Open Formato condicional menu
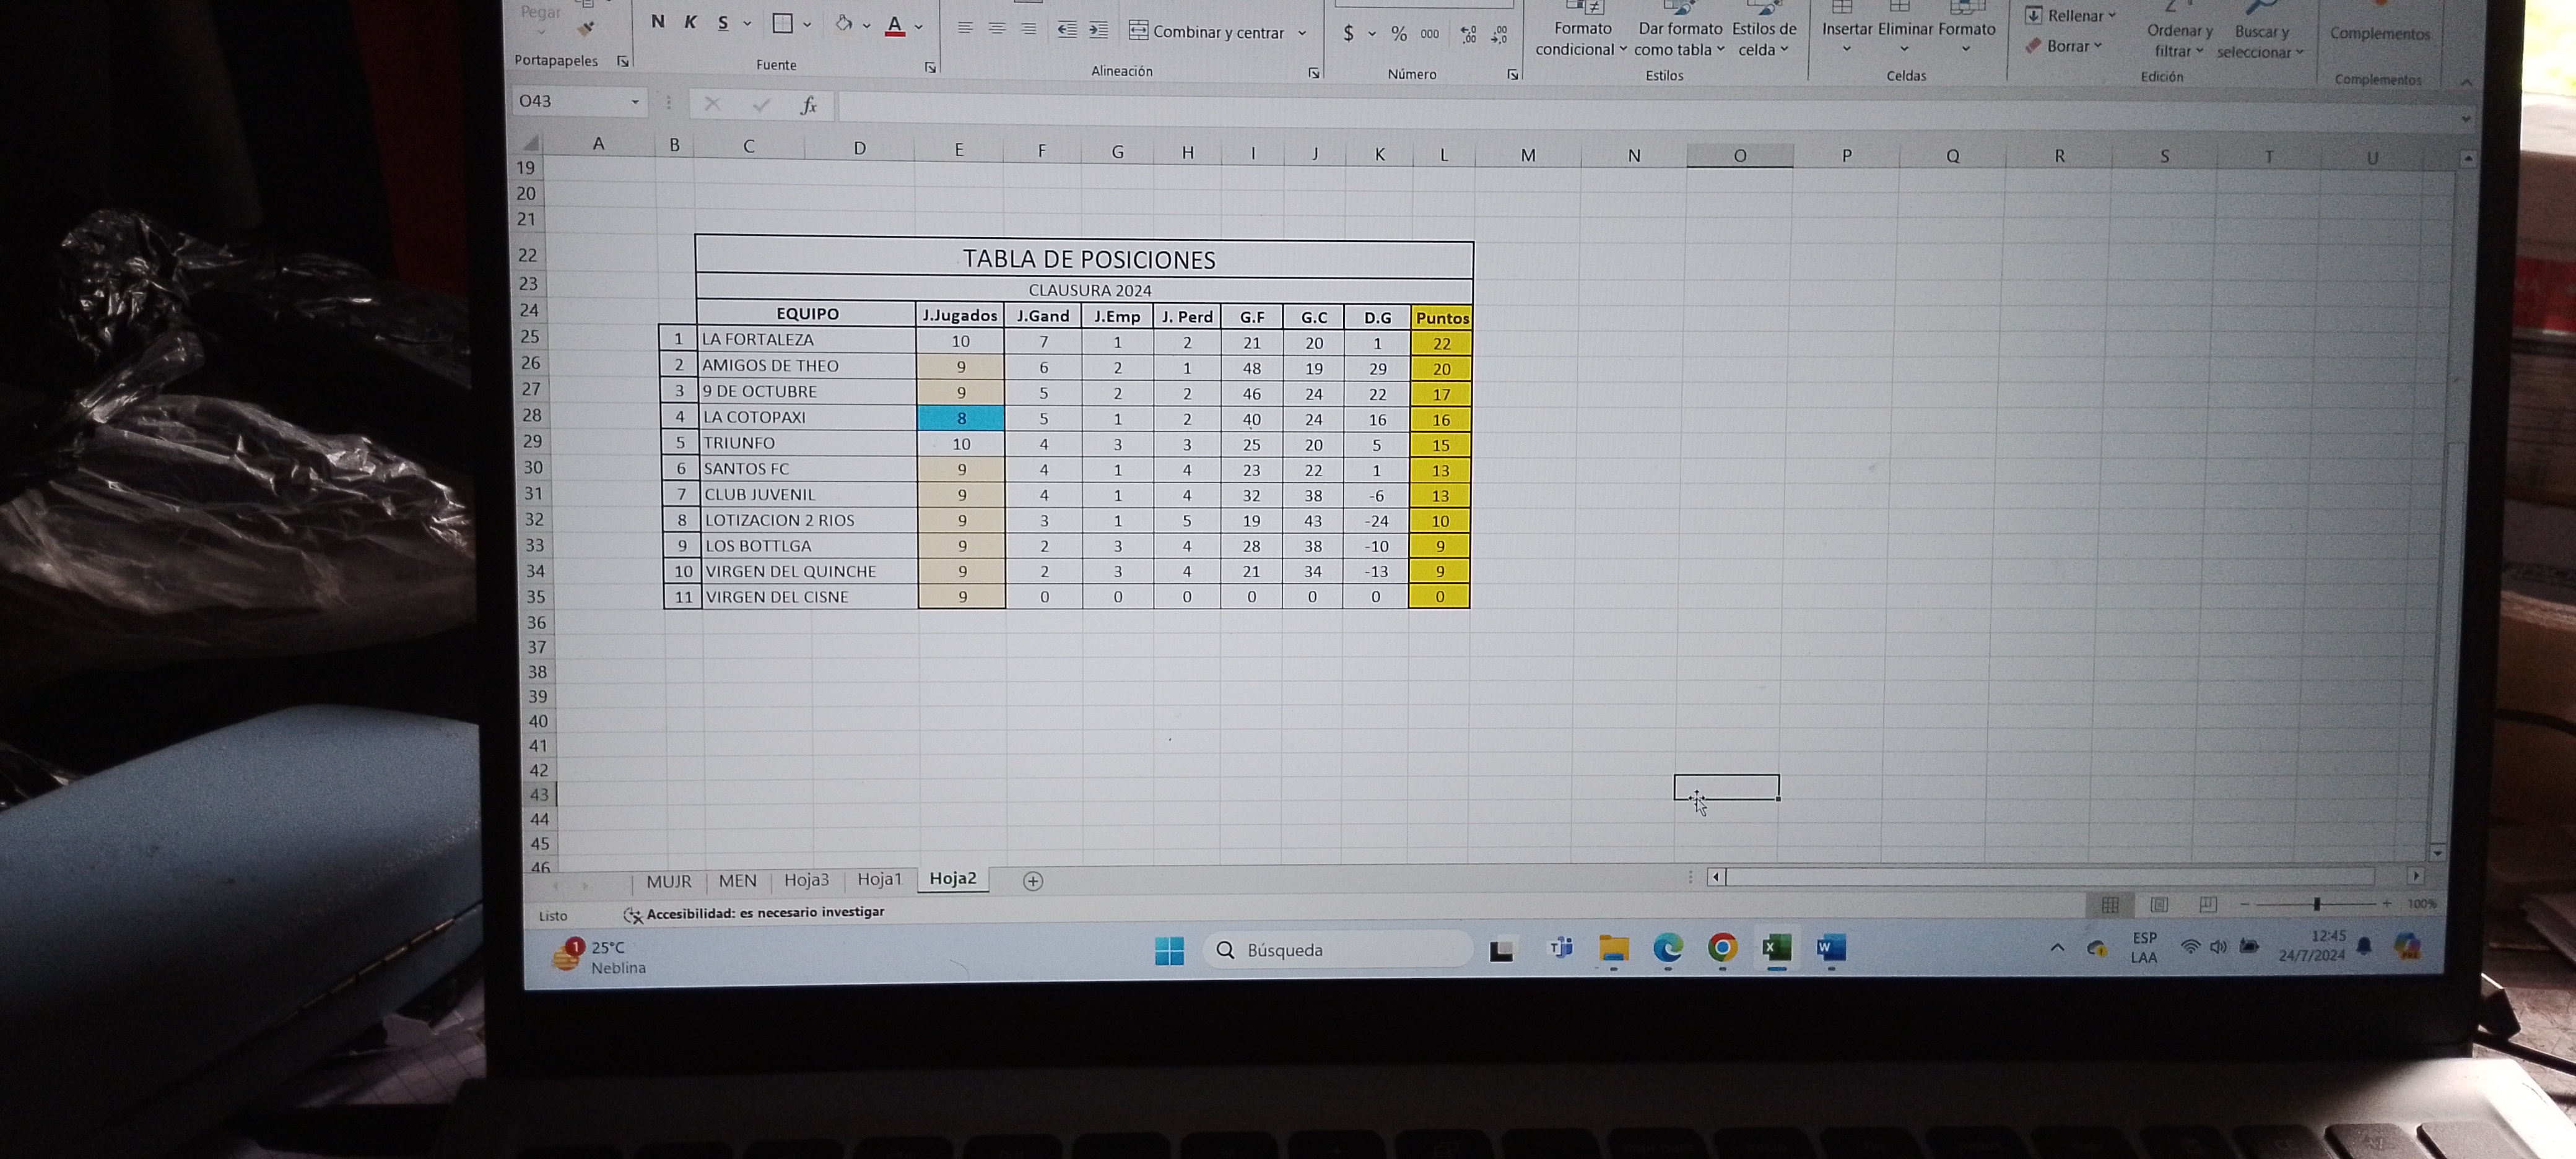Screen dimensions: 2576x1159 pos(1581,38)
